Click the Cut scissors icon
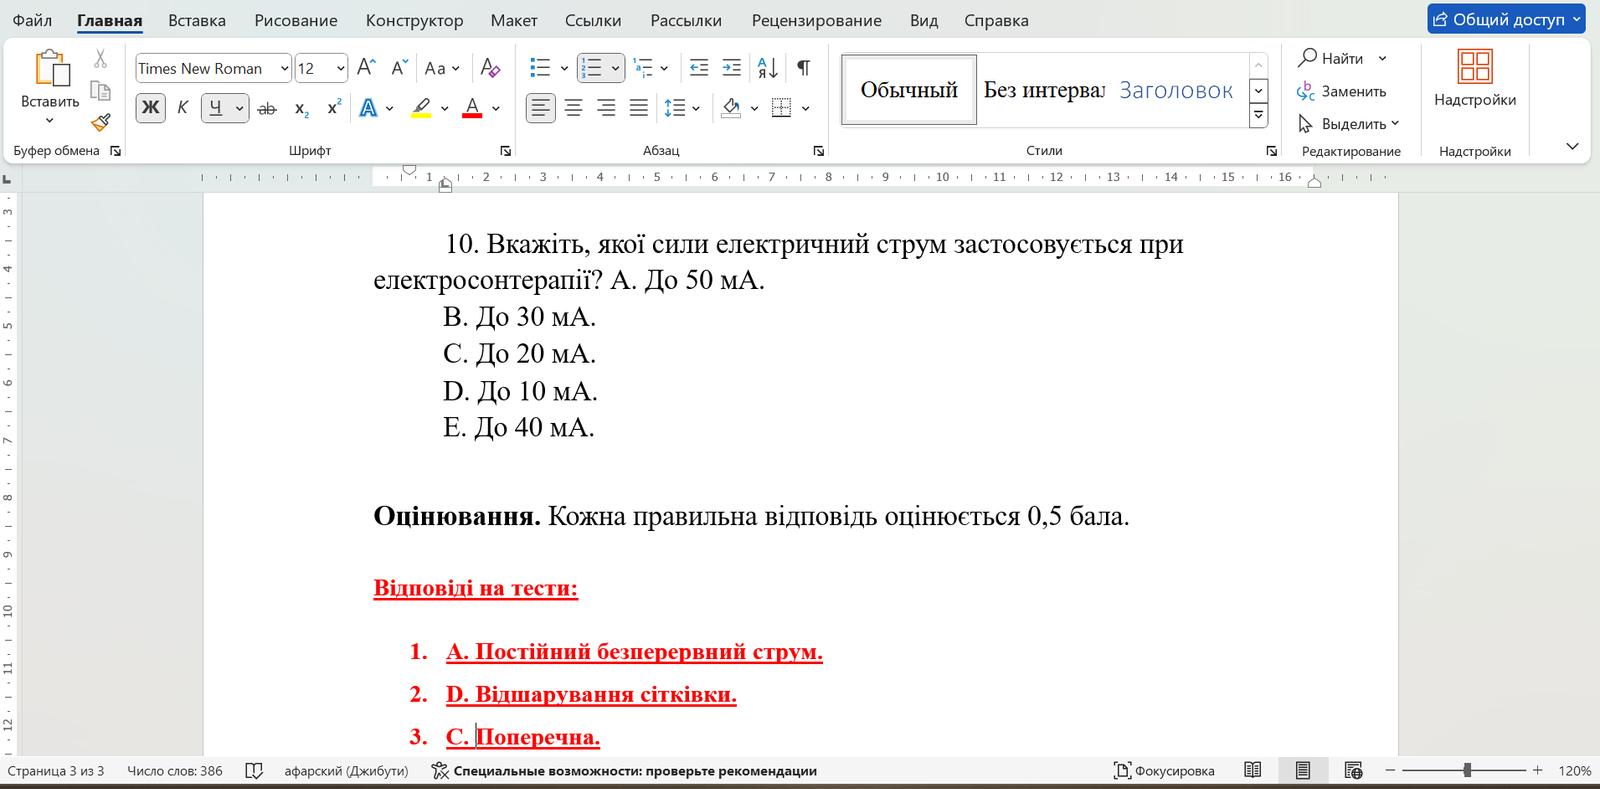The image size is (1600, 789). pos(101,59)
